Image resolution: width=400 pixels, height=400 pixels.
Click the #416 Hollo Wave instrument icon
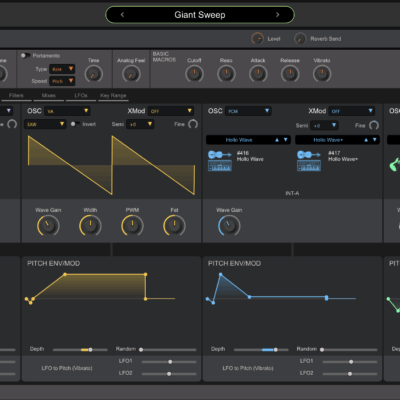coord(220,161)
